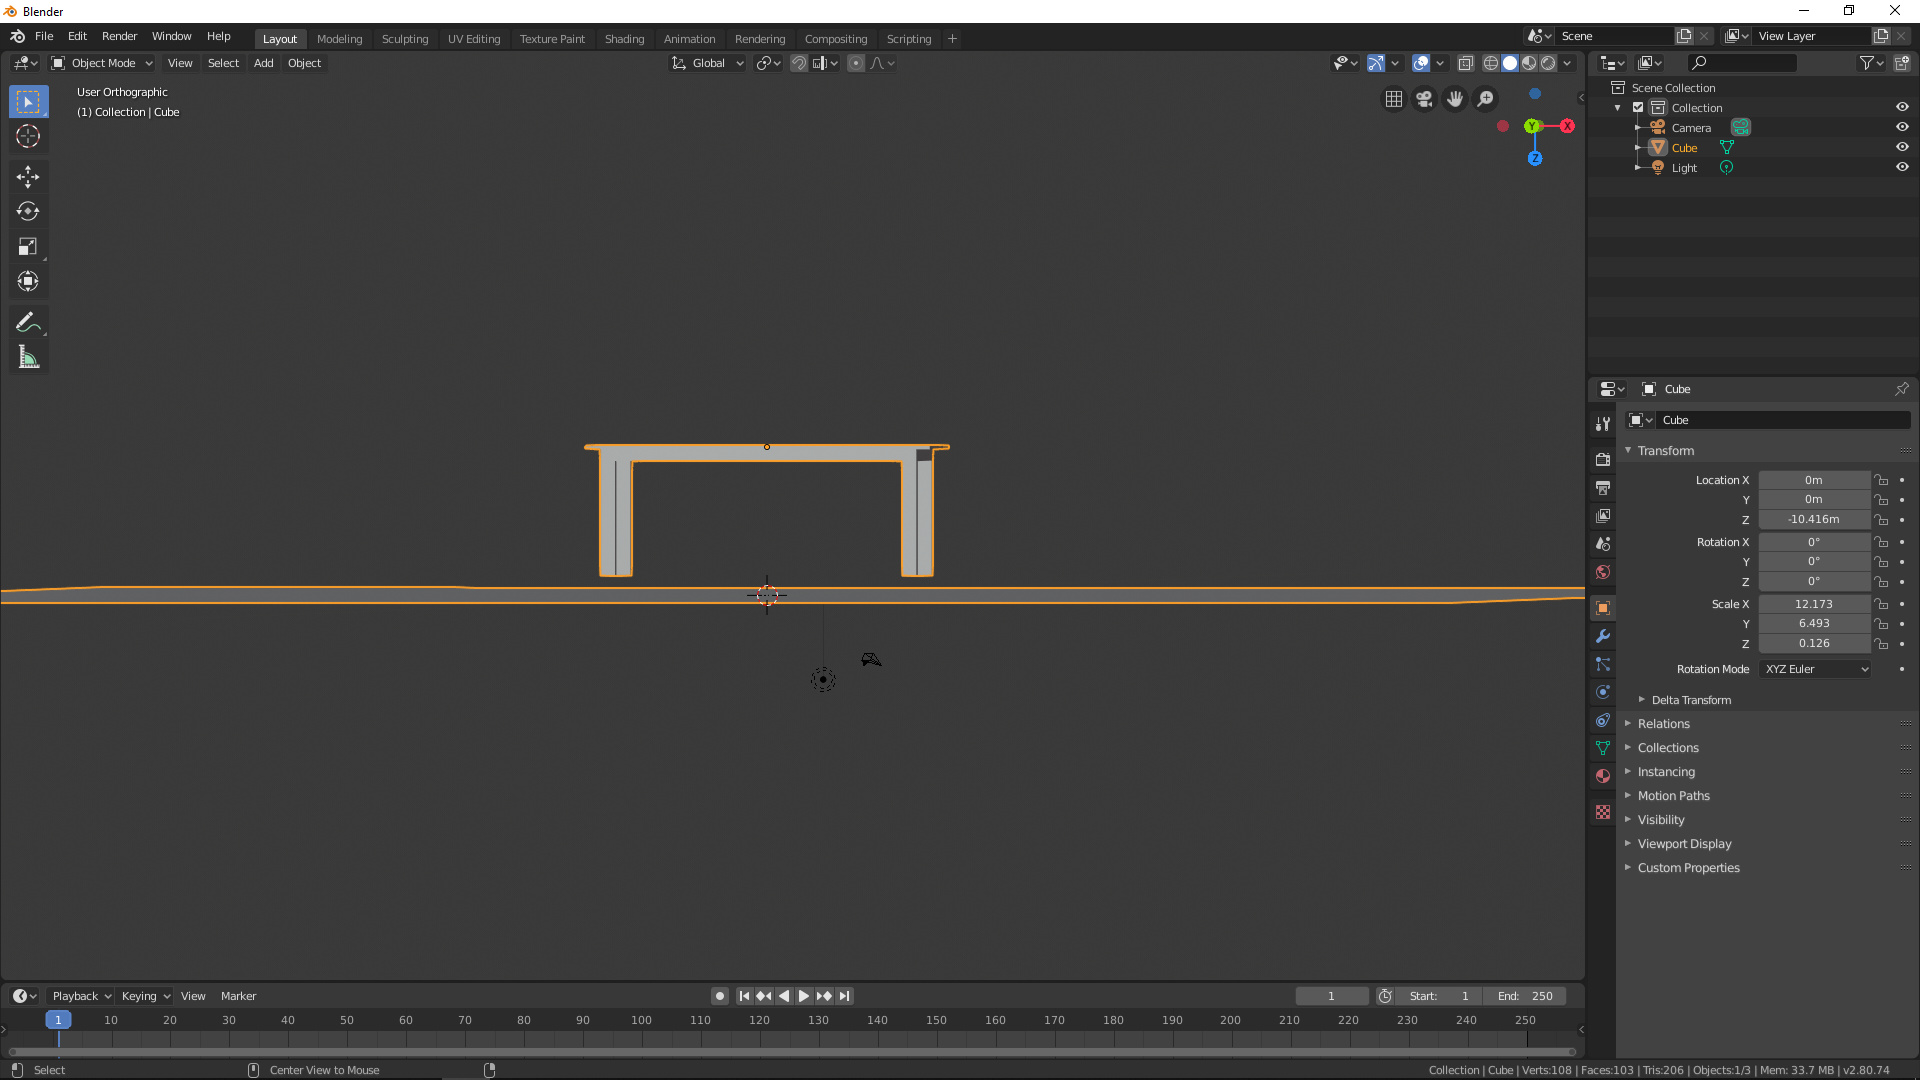Open the Material properties tab

[x=1603, y=776]
